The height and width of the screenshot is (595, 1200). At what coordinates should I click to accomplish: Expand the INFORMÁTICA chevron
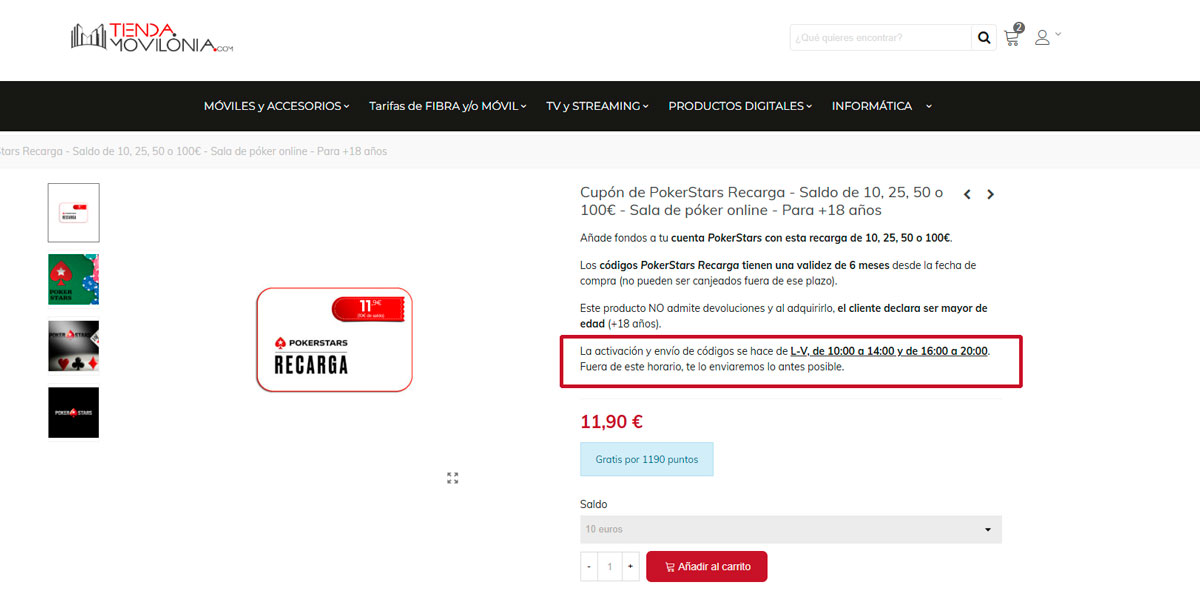click(x=928, y=105)
